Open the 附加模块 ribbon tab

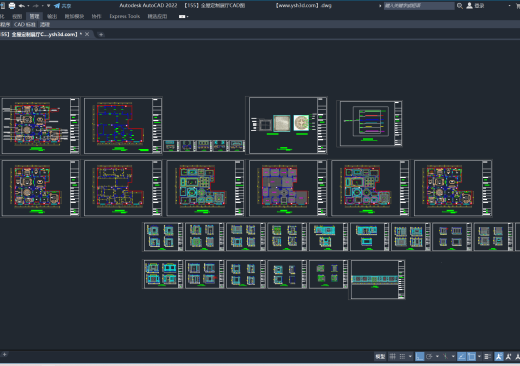[x=74, y=16]
